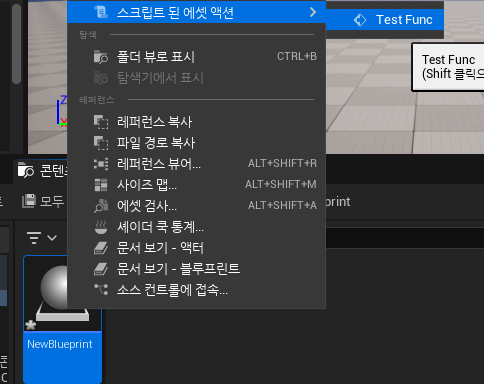Click the 모두 save all button

pyautogui.click(x=43, y=201)
